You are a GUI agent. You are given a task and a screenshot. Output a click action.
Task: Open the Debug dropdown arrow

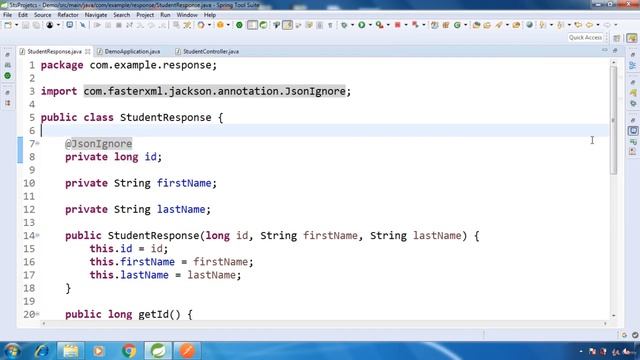pos(352,25)
